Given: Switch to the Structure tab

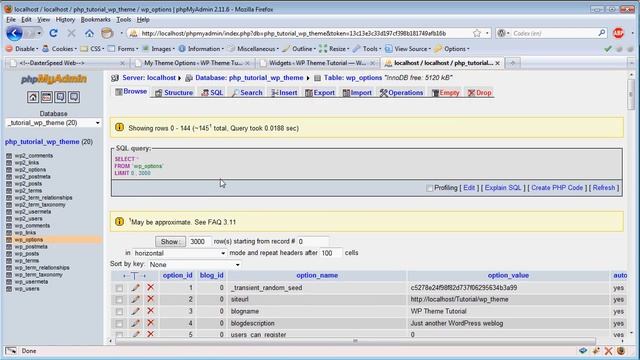Looking at the screenshot, I should [x=174, y=93].
